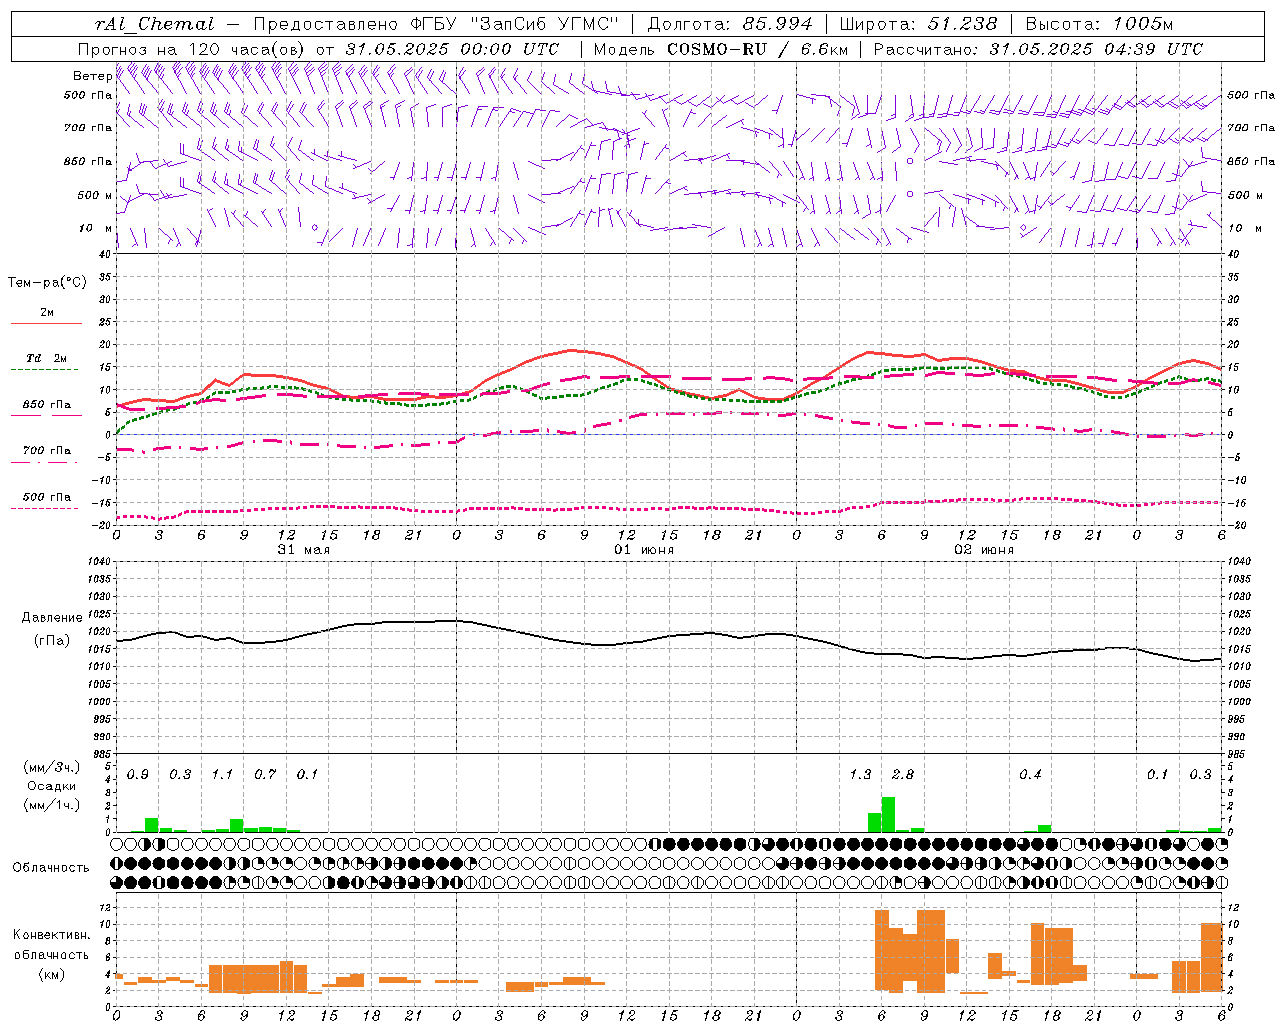Select the (мм/3ч.) precipitation unit label

click(52, 767)
